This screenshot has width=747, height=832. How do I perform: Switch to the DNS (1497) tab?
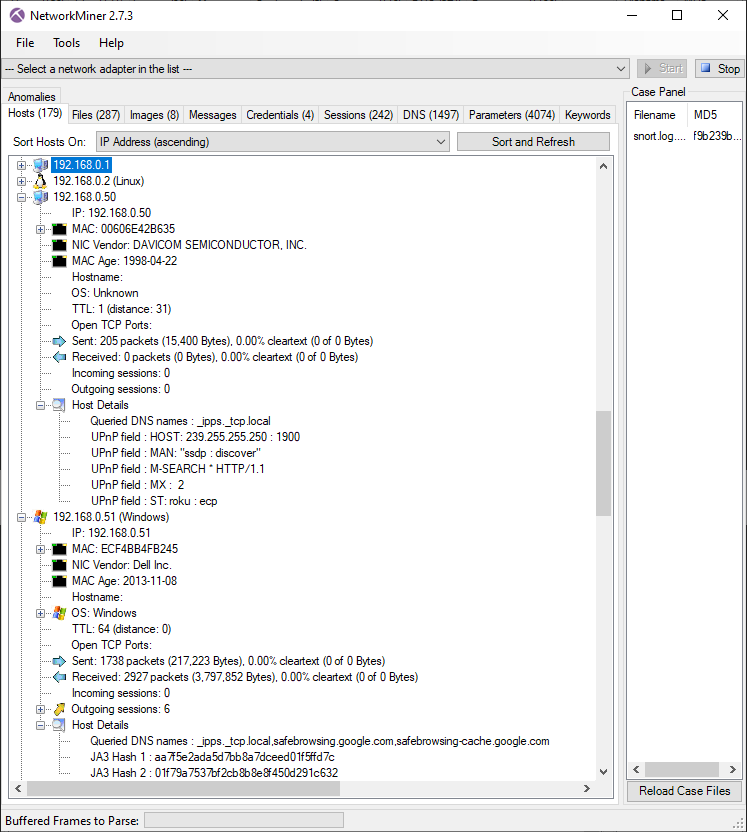(430, 115)
